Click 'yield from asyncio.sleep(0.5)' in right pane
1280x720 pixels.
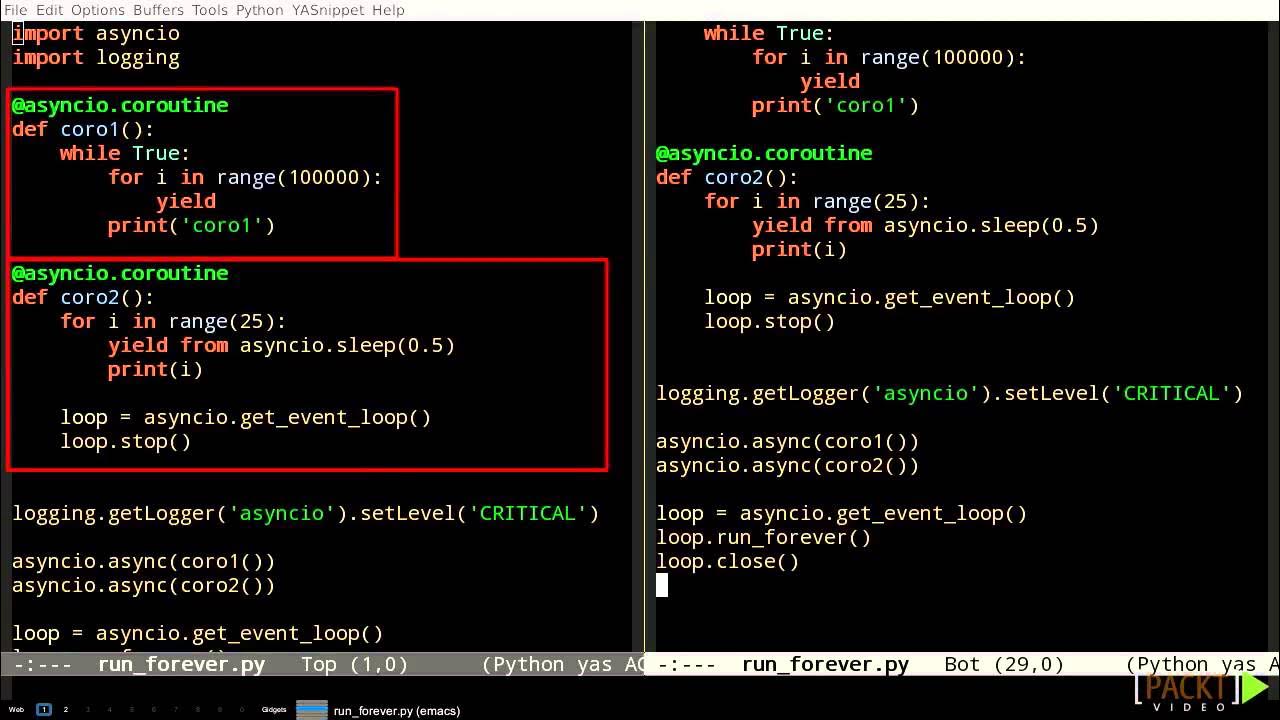point(925,225)
